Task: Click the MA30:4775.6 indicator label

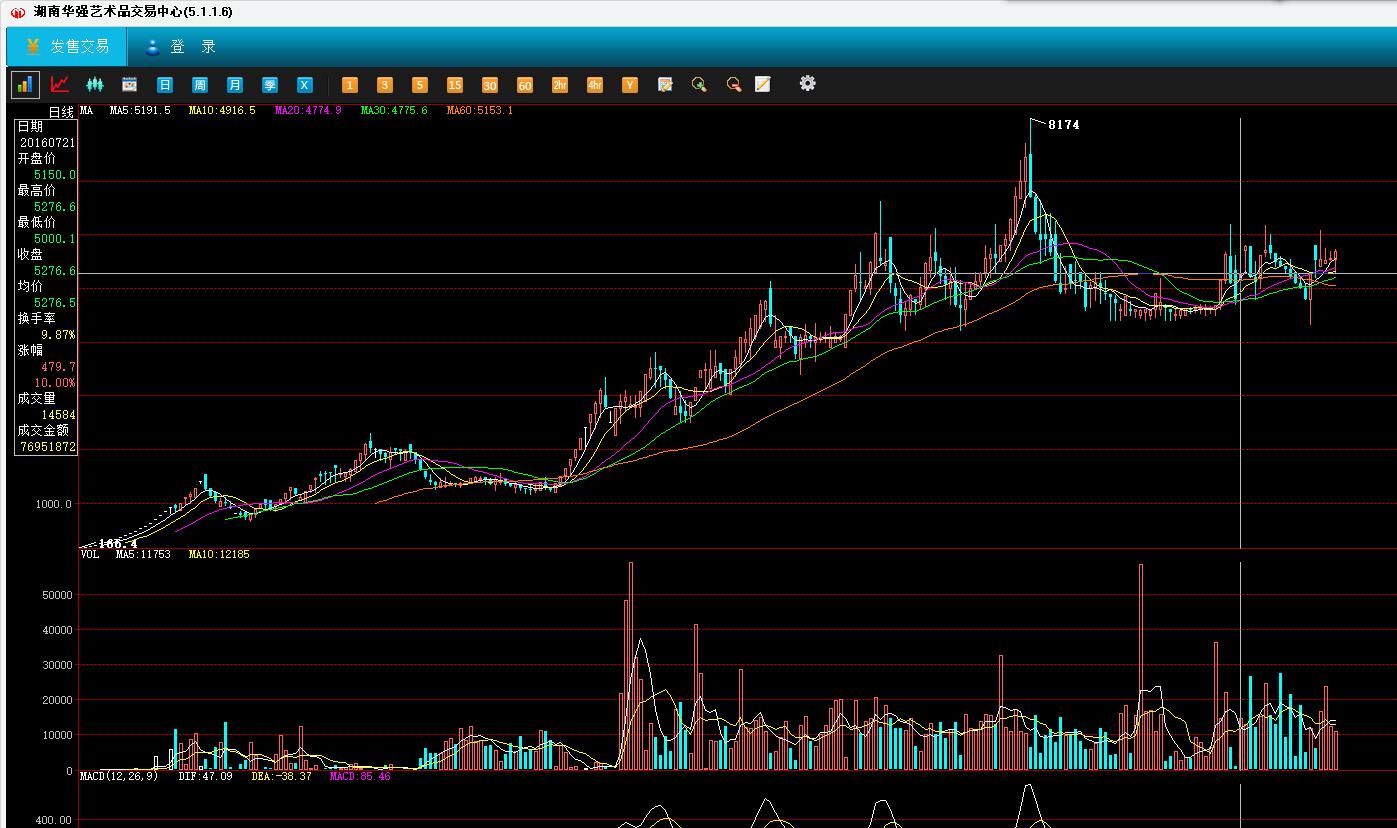Action: tap(394, 110)
